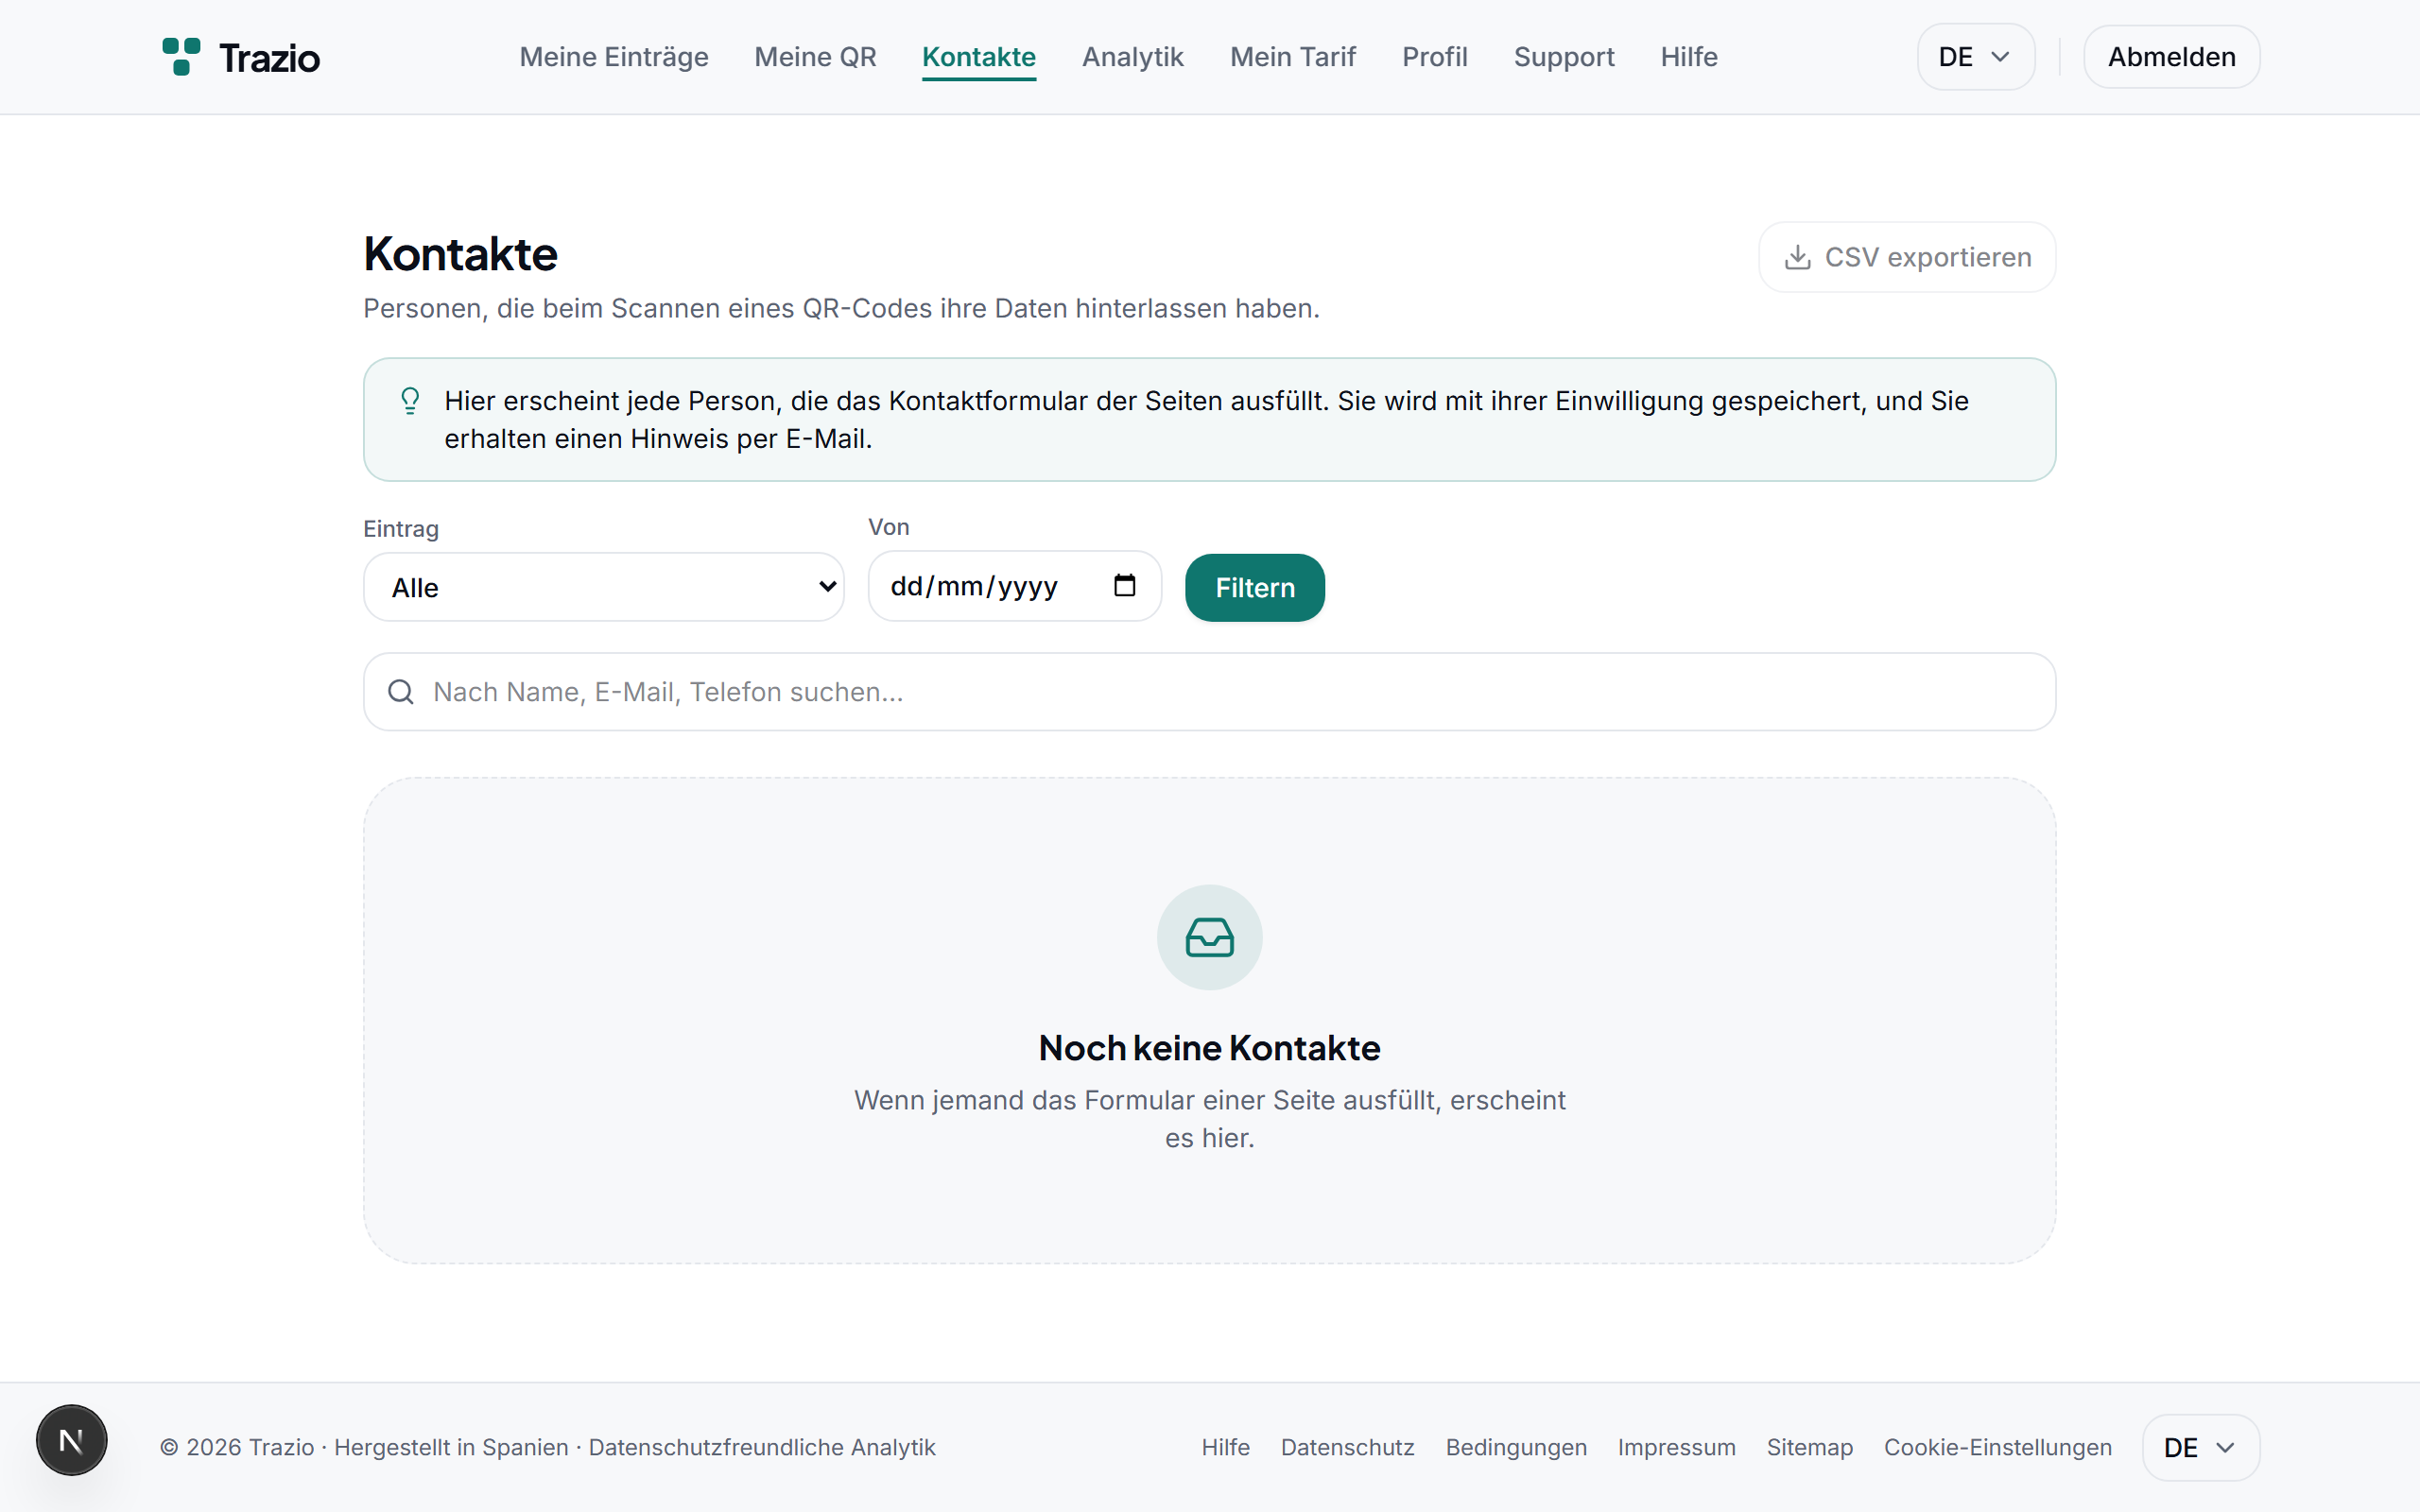
Task: Expand the Eintrag dropdown showing Alle
Action: (604, 587)
